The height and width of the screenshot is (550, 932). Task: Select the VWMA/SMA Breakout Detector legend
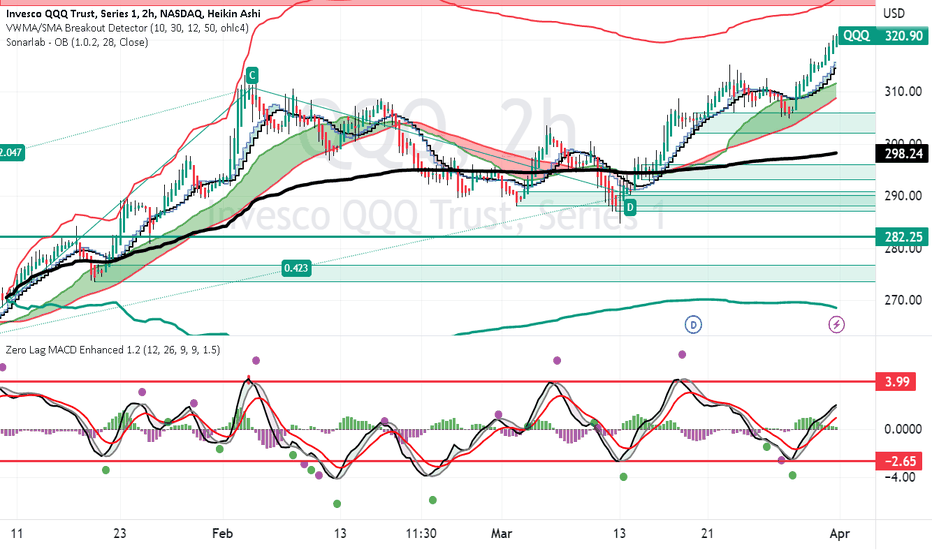pos(127,28)
